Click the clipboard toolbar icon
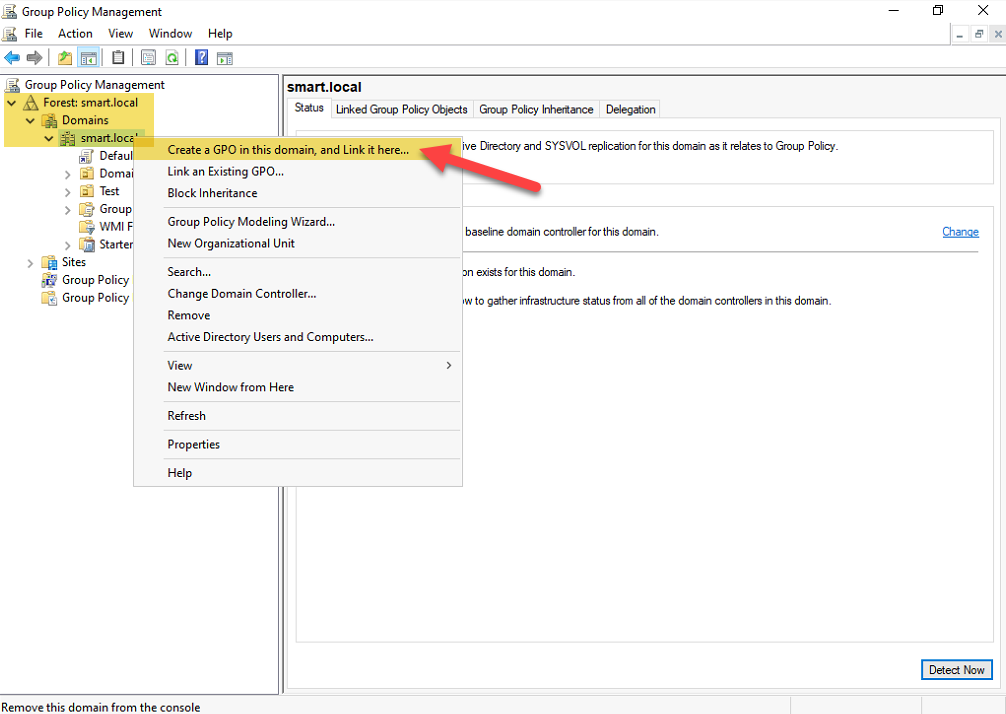 [118, 58]
